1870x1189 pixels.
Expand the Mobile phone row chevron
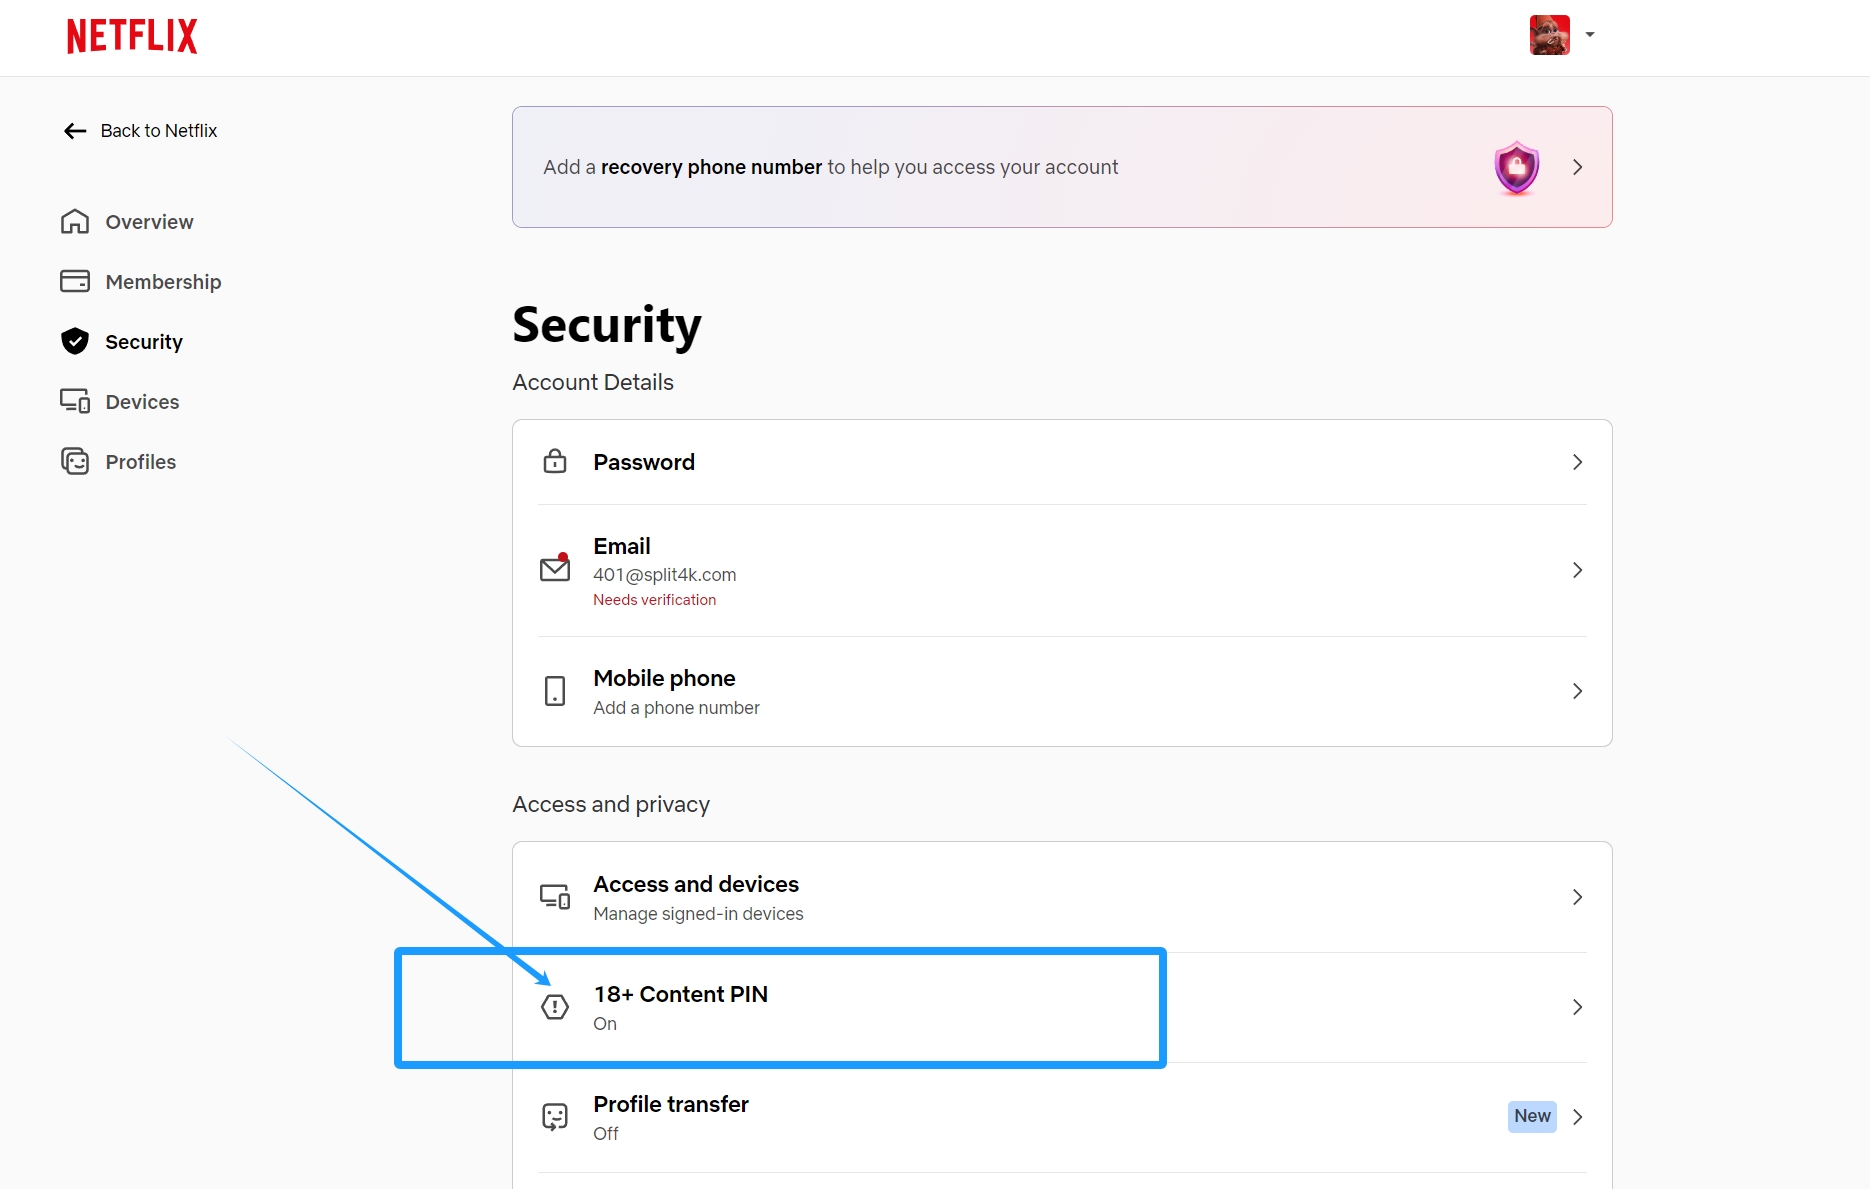1577,691
